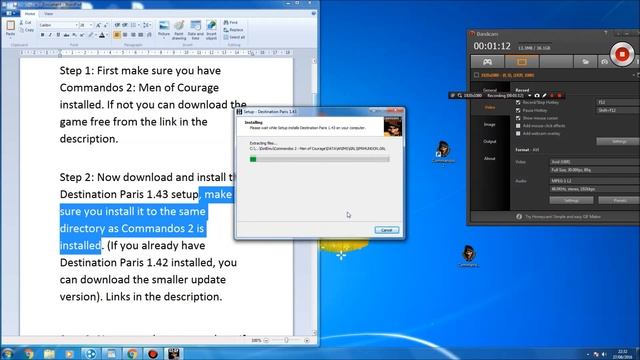
Task: Open Bandicam About tab
Action: click(490, 158)
